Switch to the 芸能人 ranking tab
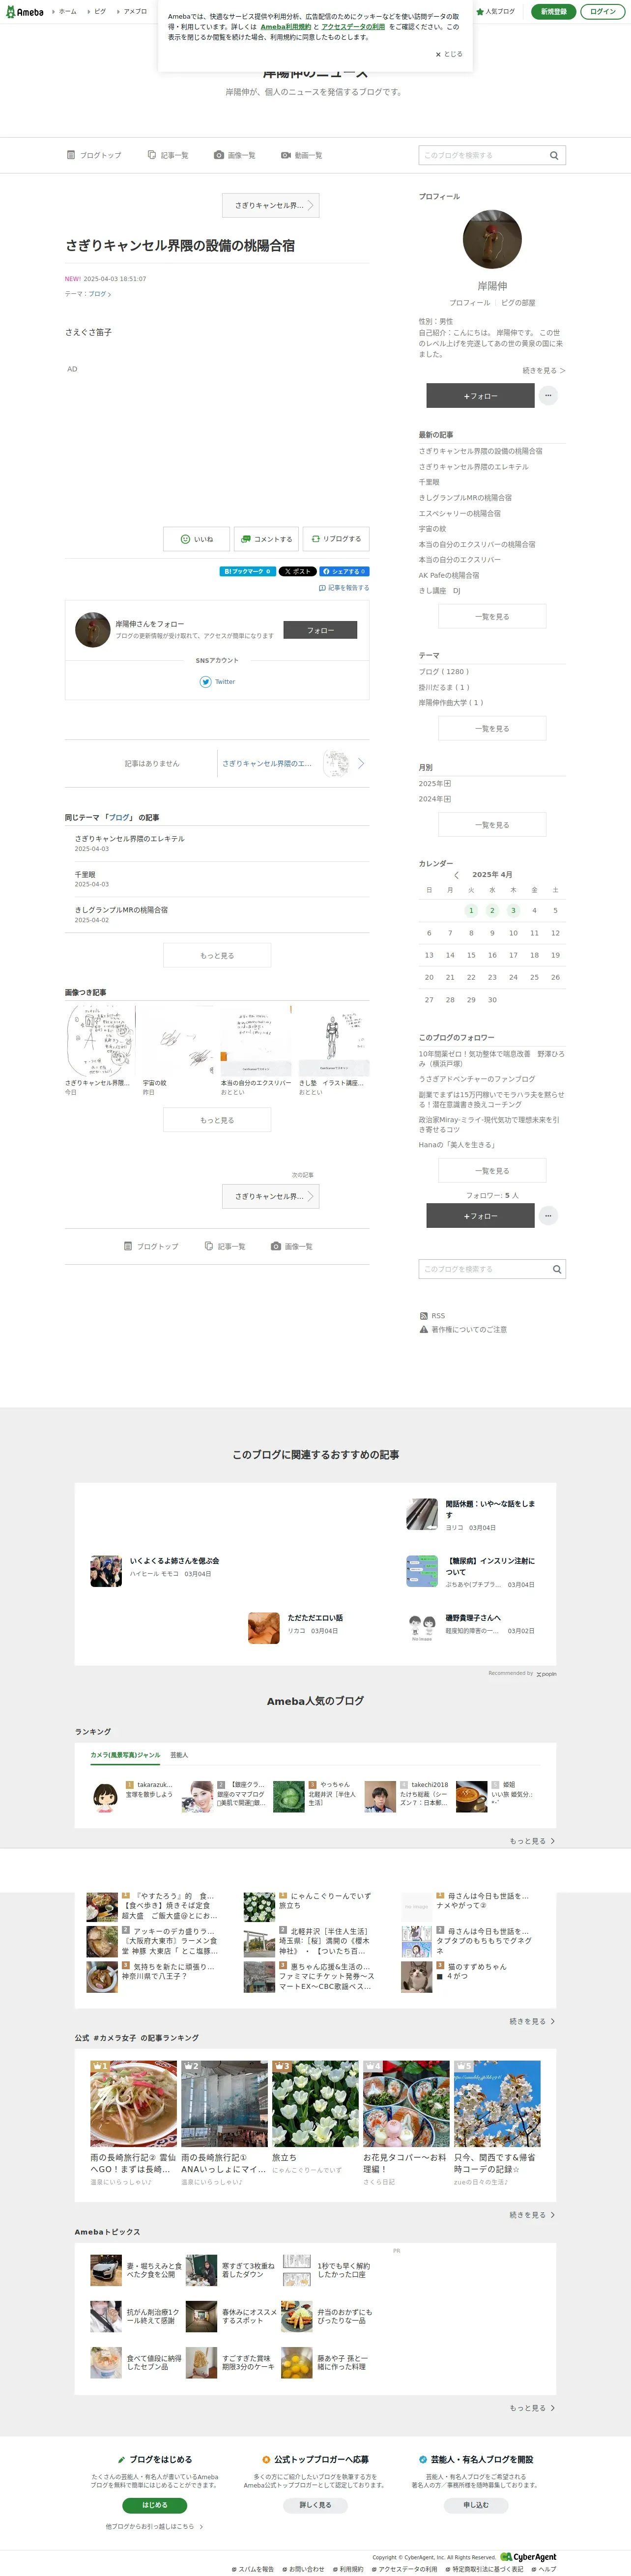 pos(179,1755)
